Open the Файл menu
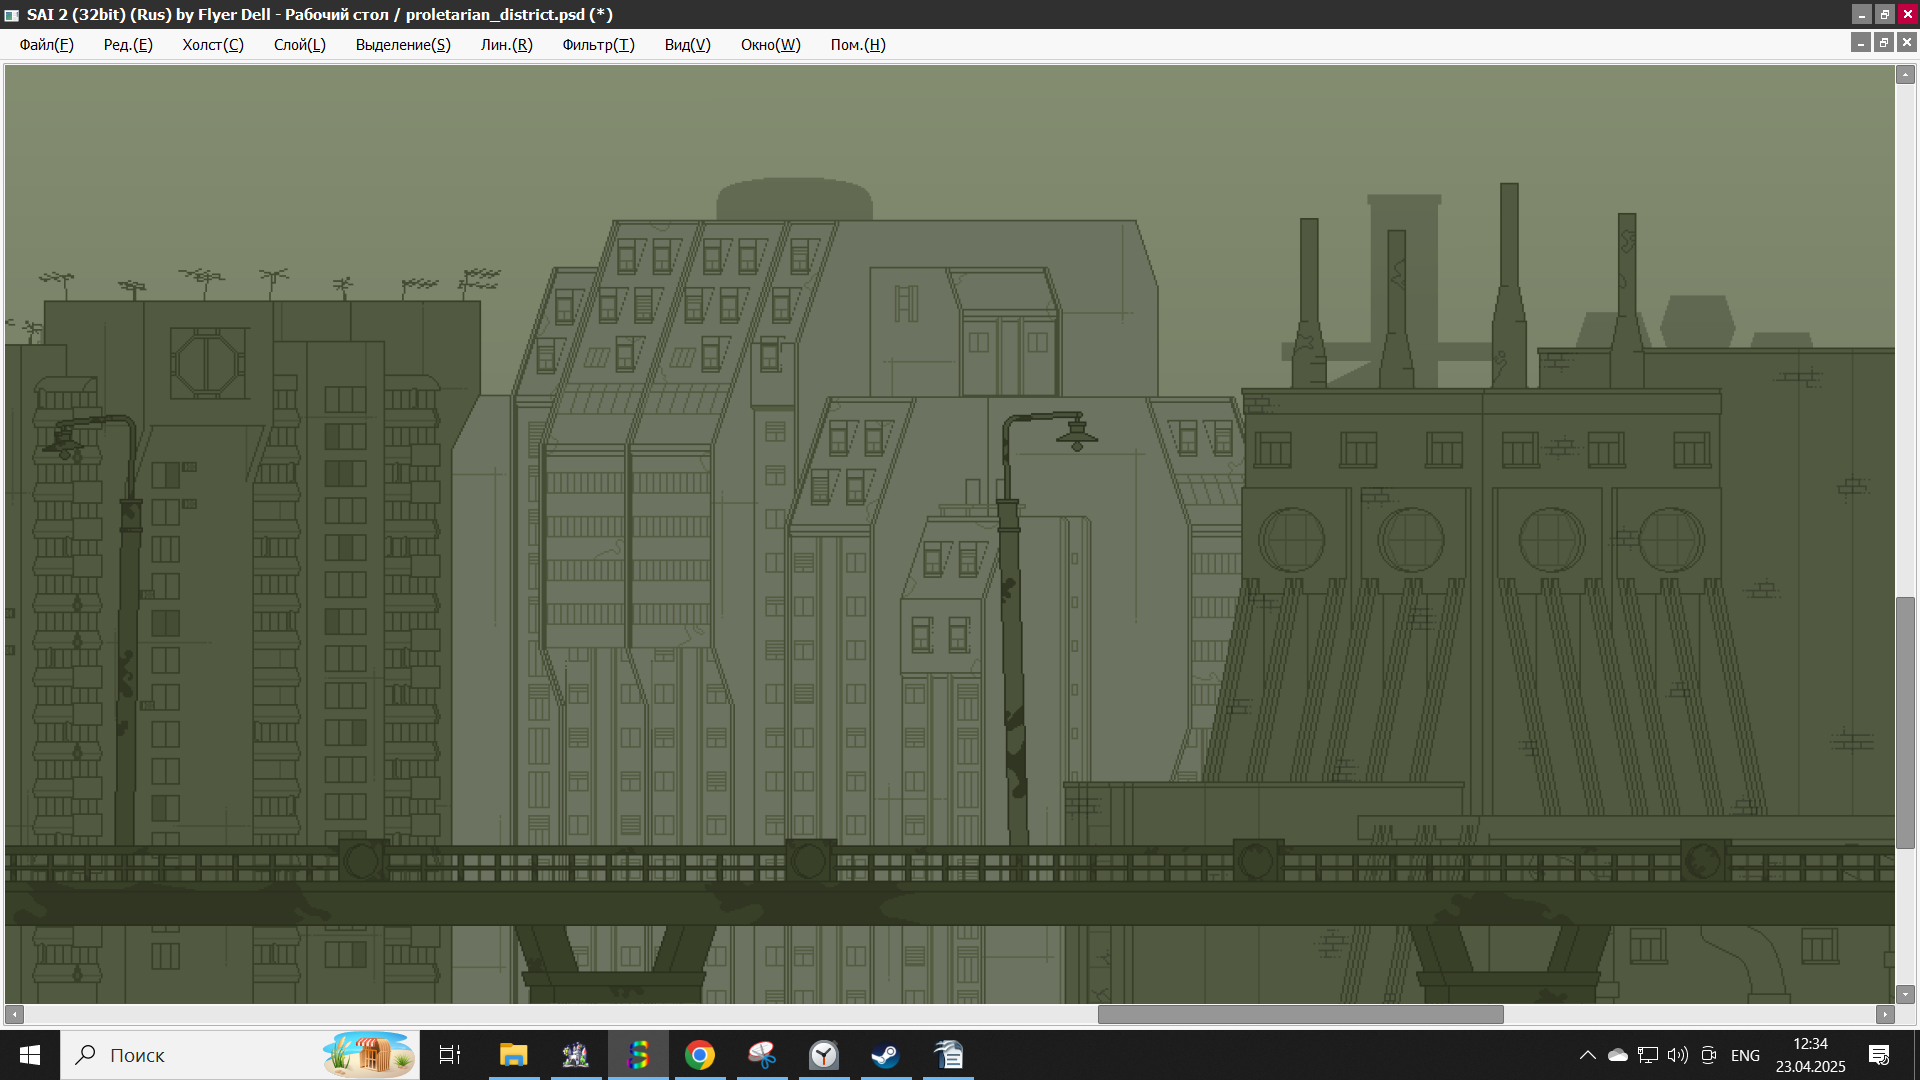 click(46, 45)
